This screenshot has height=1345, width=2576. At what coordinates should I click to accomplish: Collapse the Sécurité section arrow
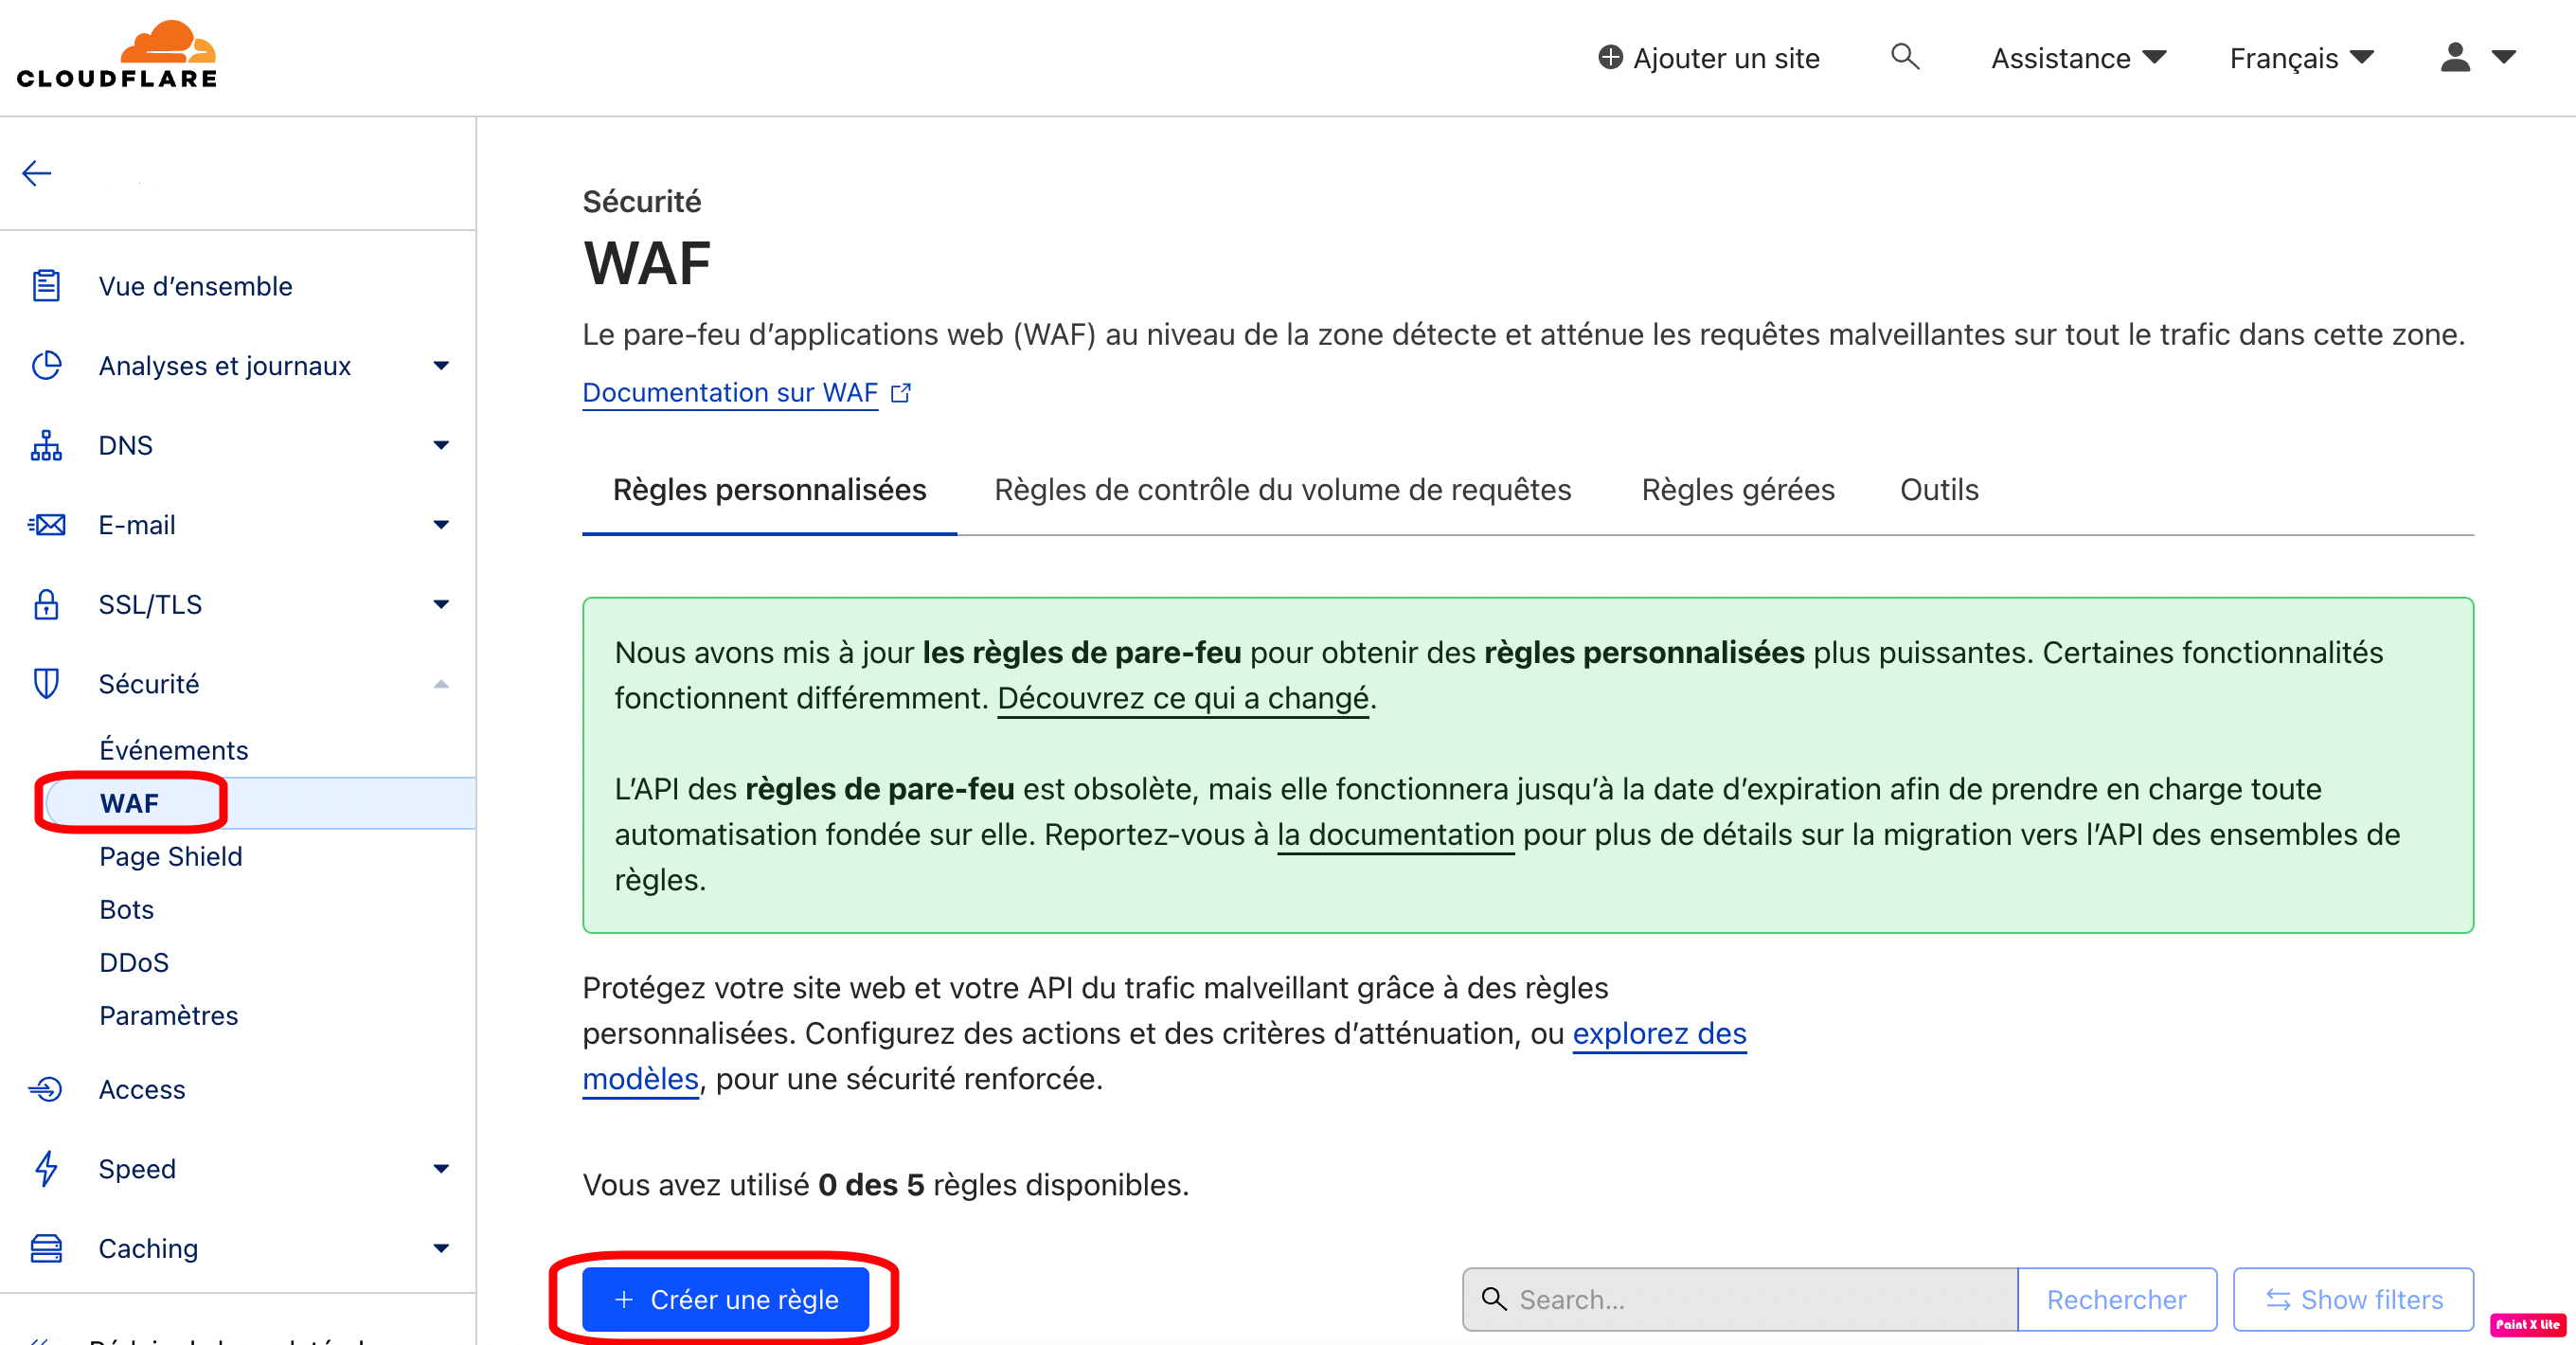click(x=441, y=684)
